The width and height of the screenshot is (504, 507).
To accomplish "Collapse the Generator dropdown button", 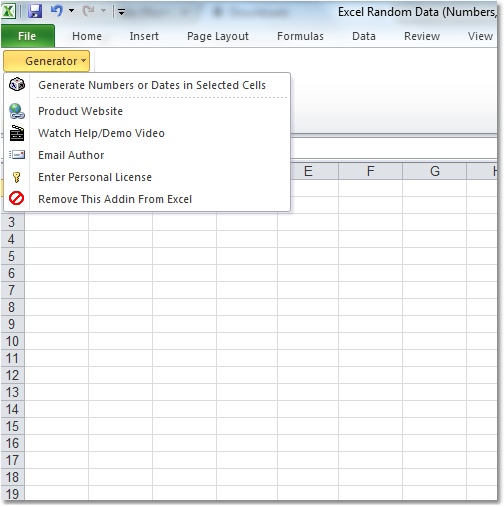I will [47, 61].
